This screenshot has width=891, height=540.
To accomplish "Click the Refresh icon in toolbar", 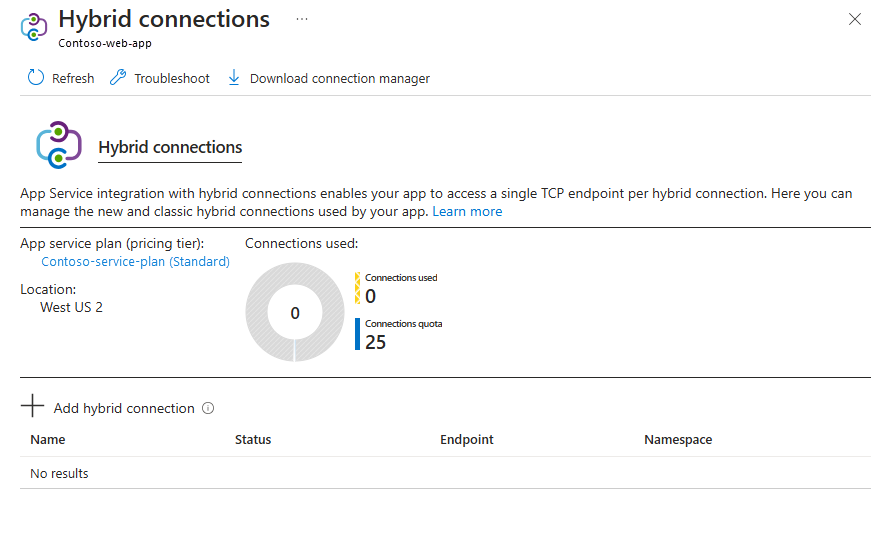I will 36,78.
